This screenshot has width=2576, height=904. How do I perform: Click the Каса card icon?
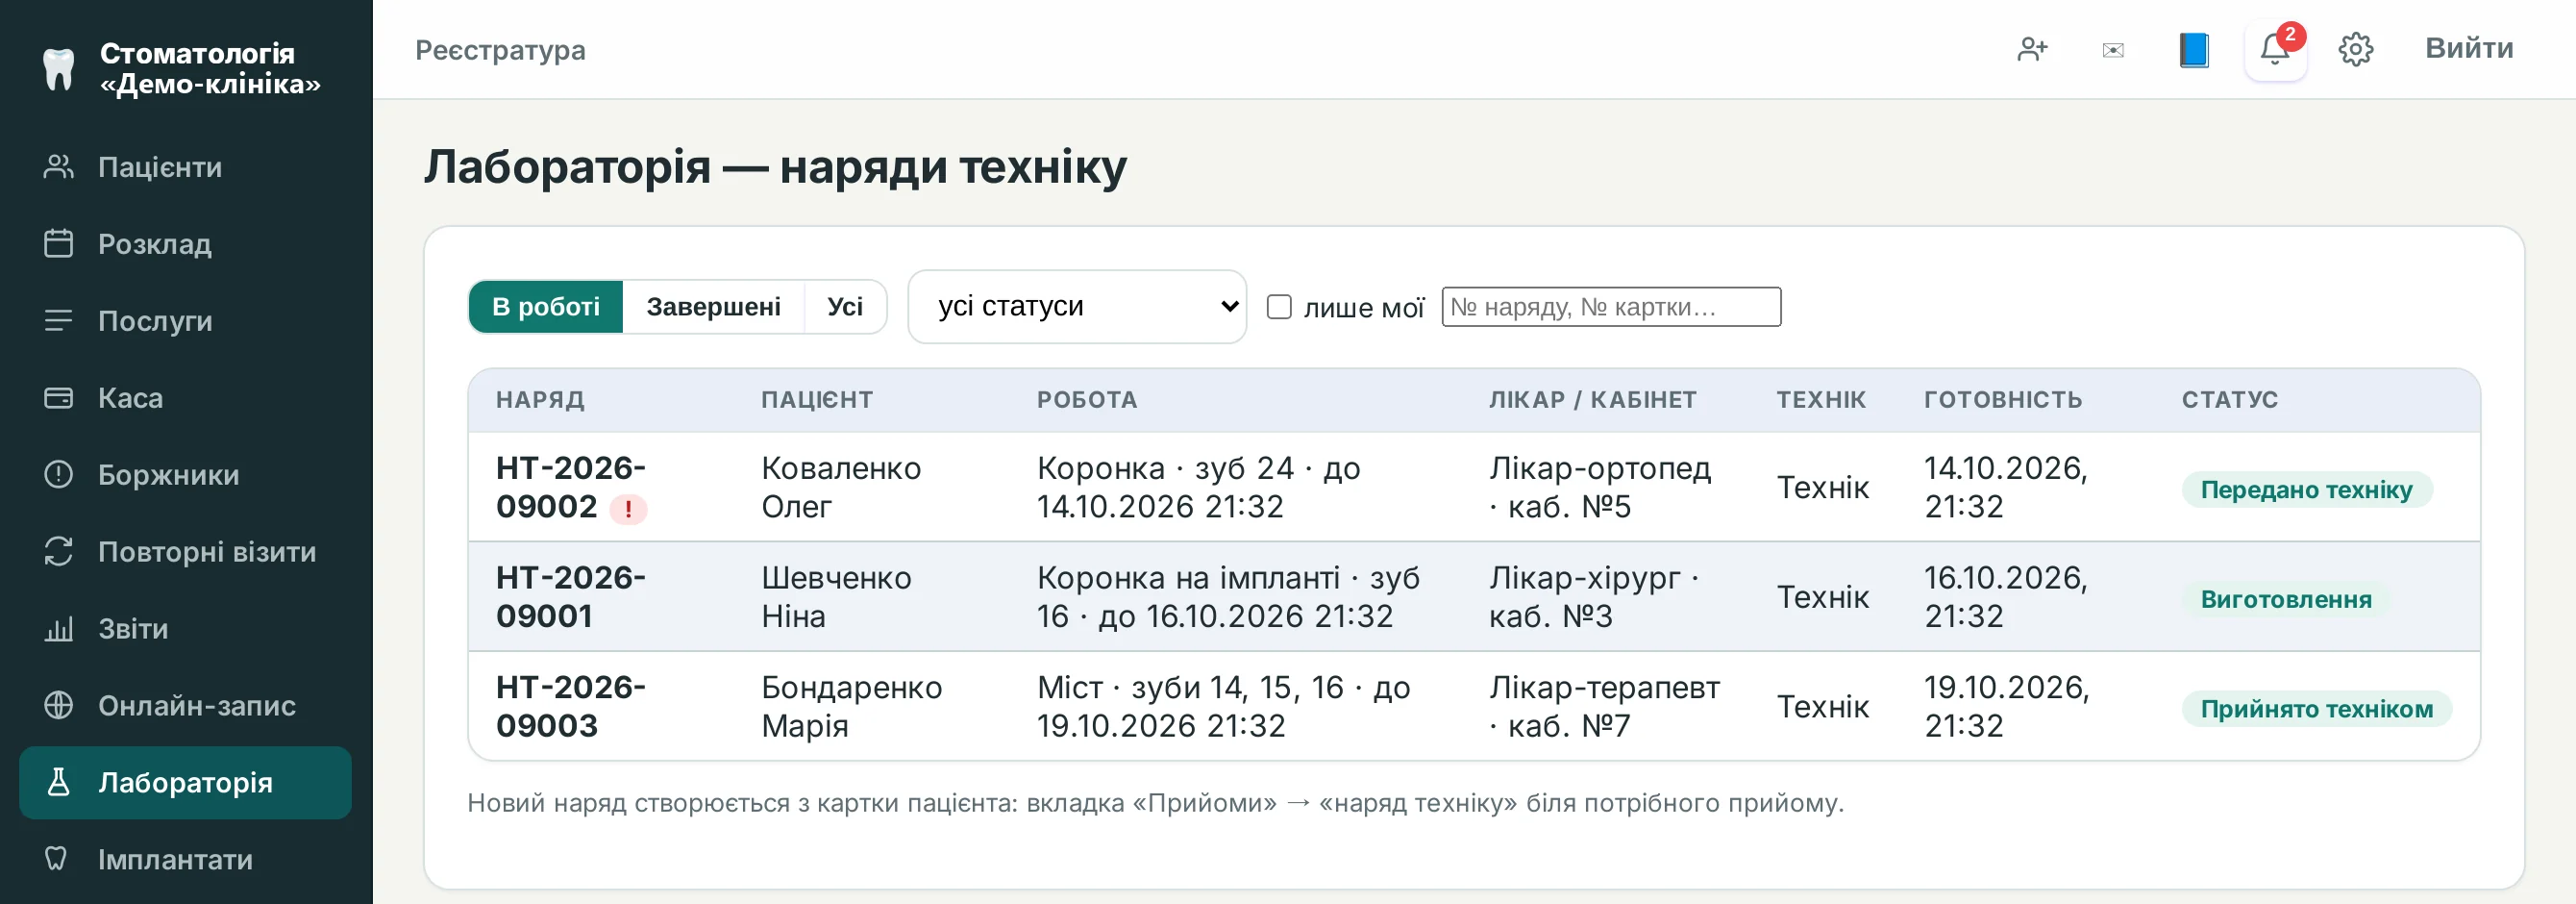[x=59, y=398]
